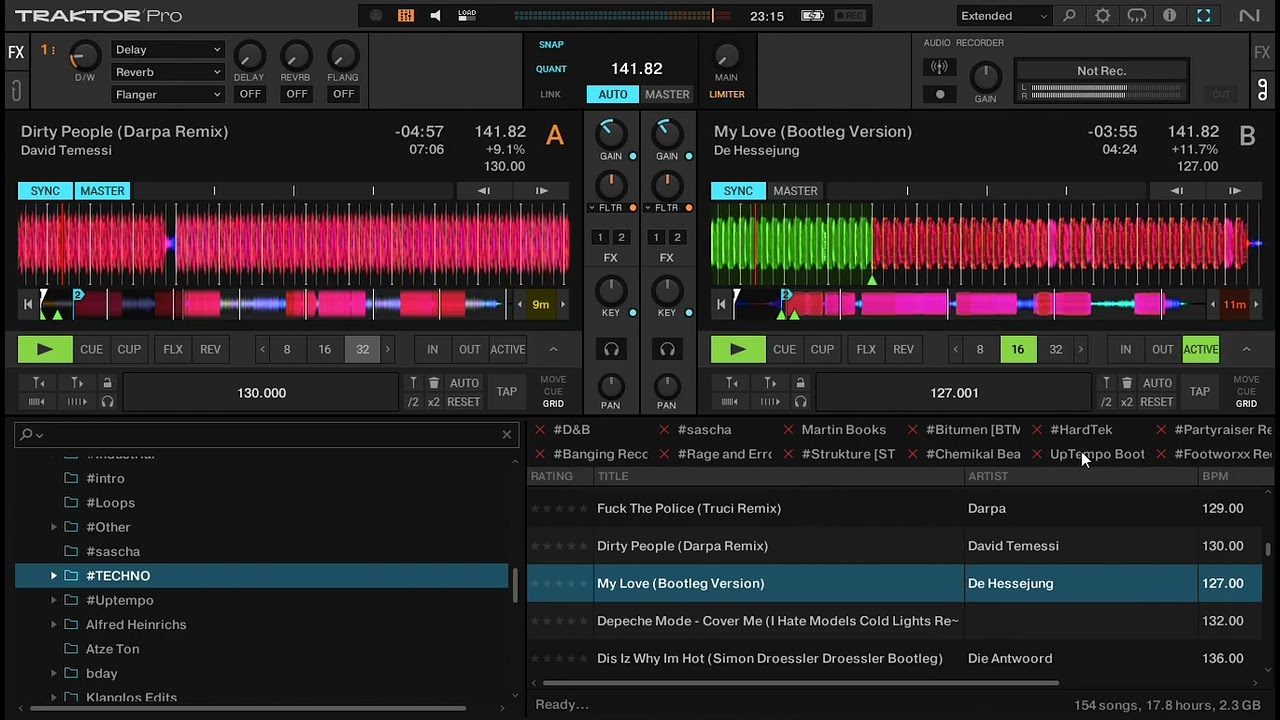Start playback on deck A with the play button
The image size is (1280, 720).
[x=45, y=349]
